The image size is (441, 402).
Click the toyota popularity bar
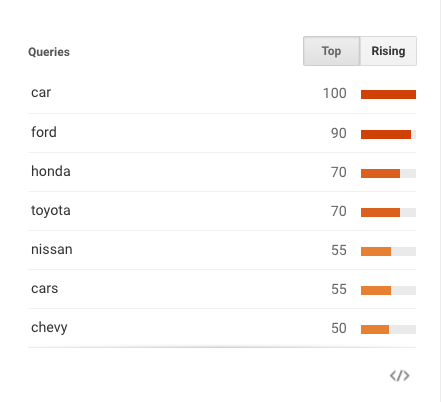(x=388, y=212)
